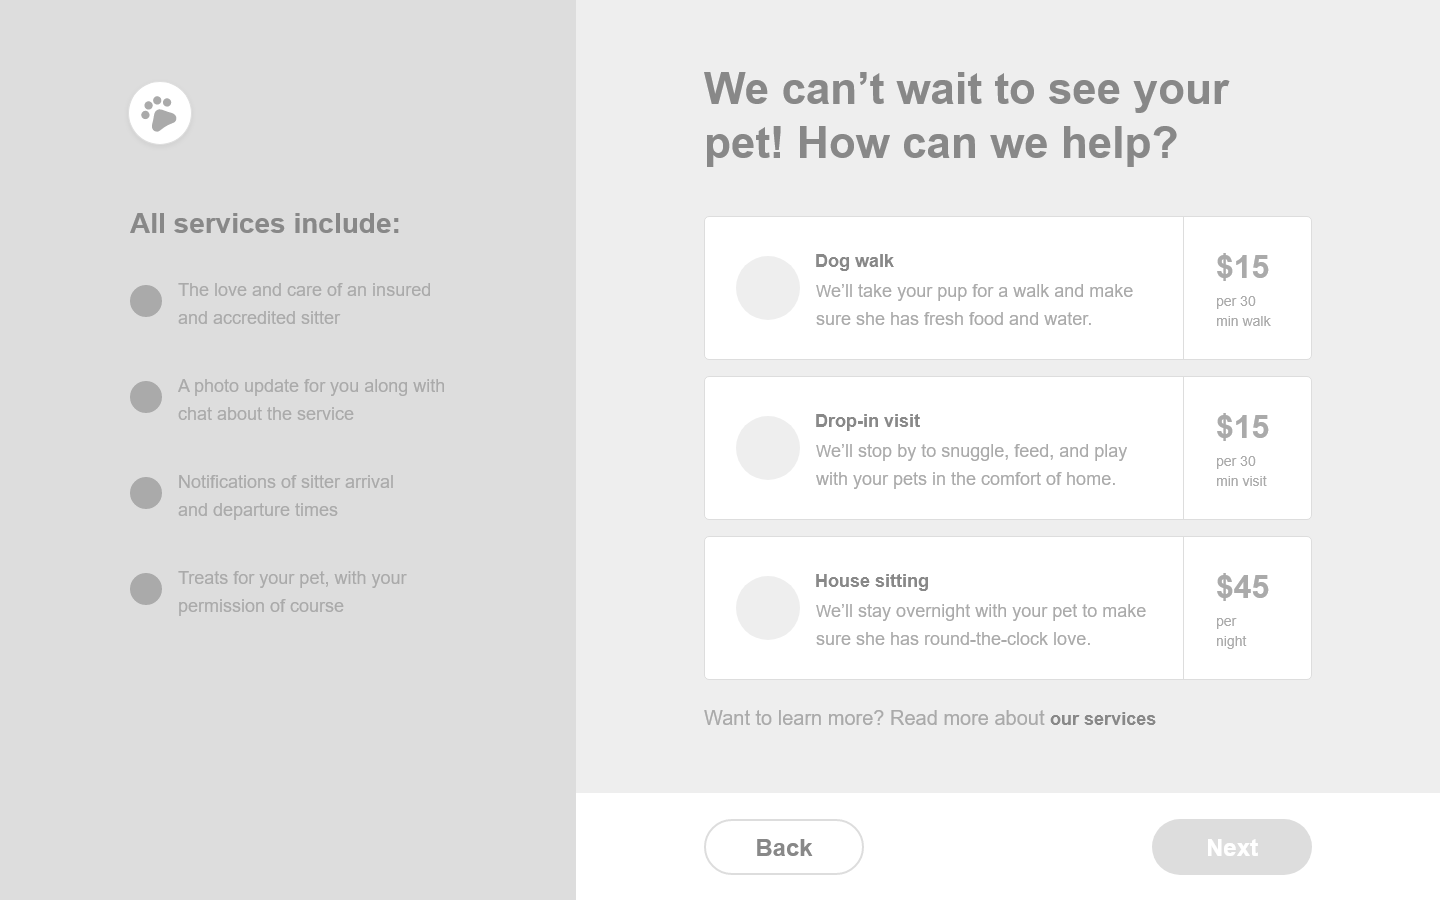
Task: Click the House sitting description text
Action: tap(980, 625)
